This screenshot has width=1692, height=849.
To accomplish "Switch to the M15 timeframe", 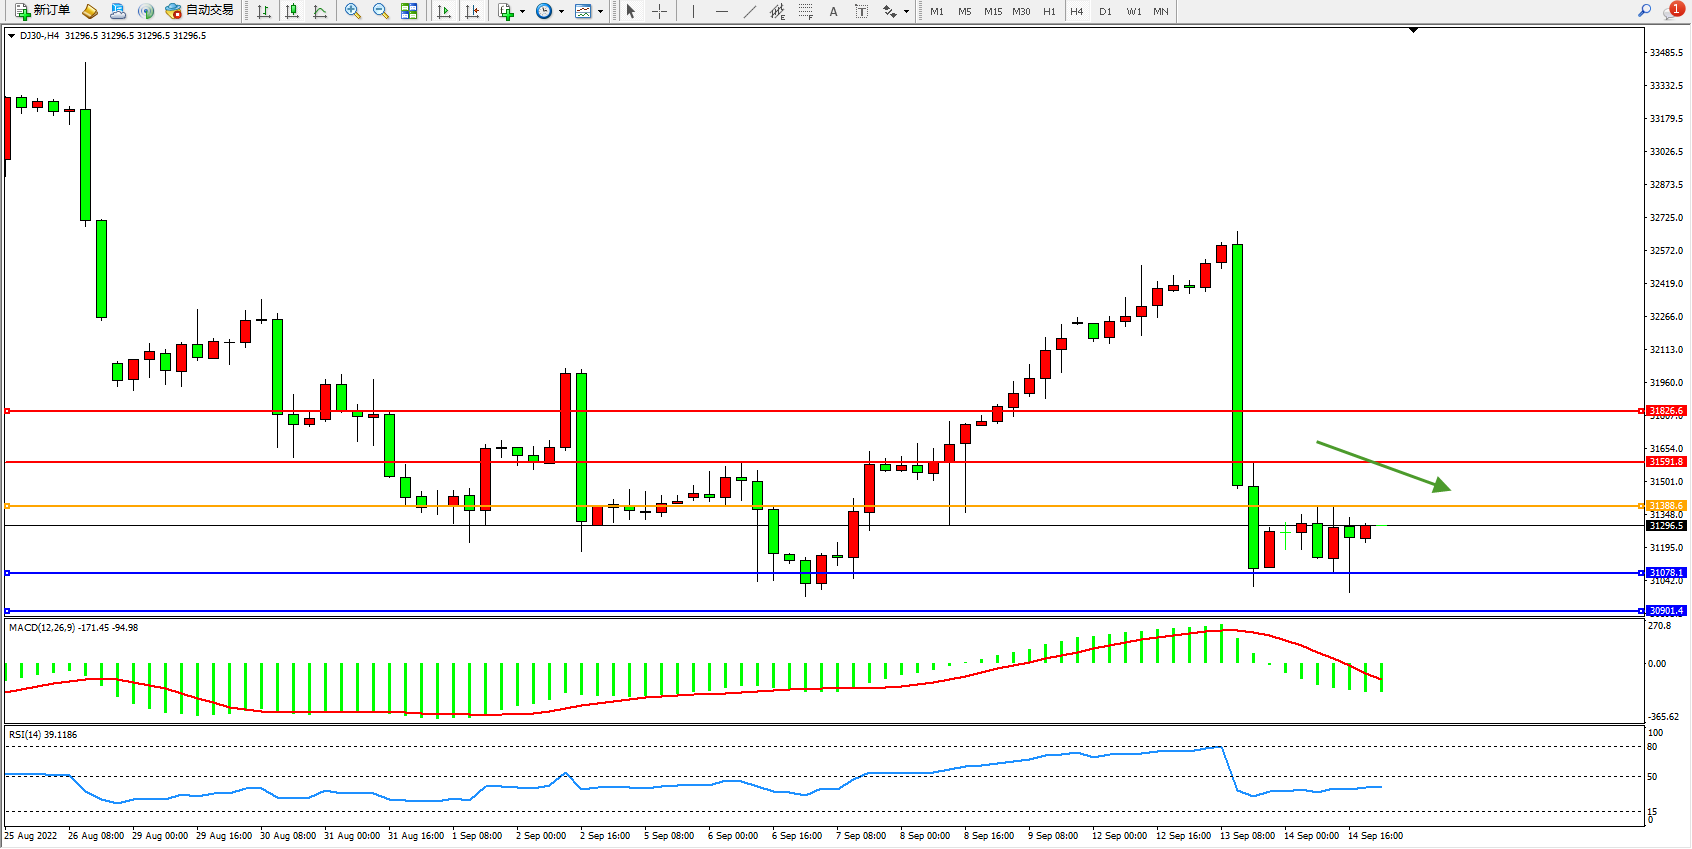I will [992, 12].
